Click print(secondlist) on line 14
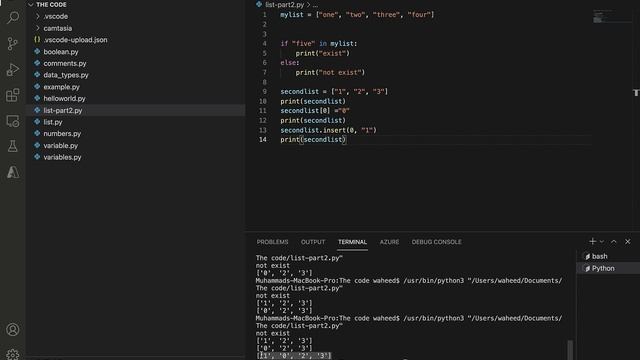640x360 pixels. [x=313, y=140]
